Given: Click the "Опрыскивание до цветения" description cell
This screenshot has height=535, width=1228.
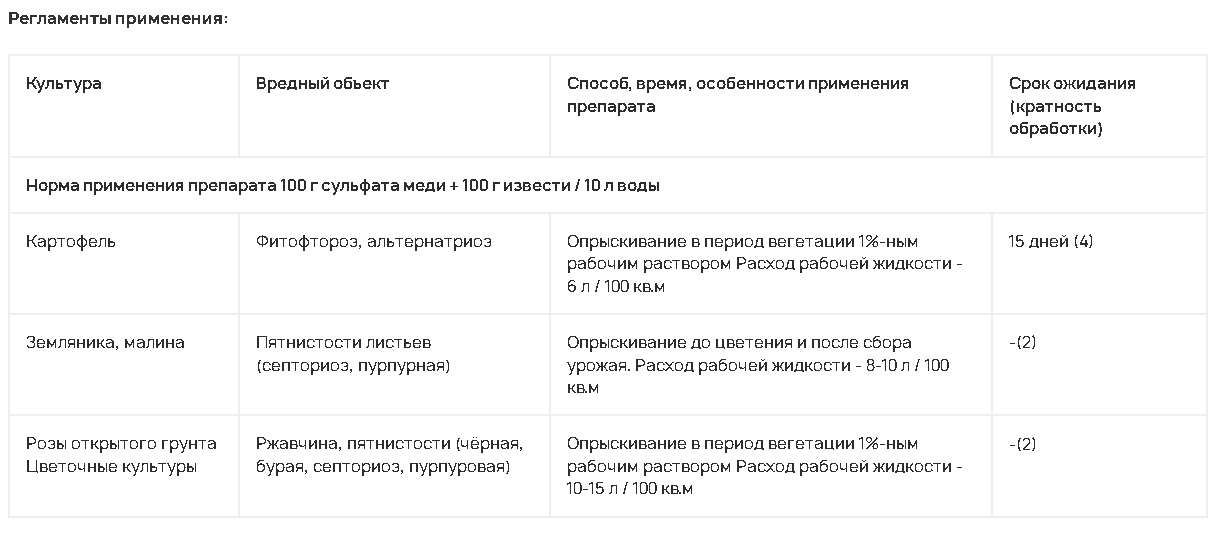Looking at the screenshot, I should pyautogui.click(x=758, y=365).
